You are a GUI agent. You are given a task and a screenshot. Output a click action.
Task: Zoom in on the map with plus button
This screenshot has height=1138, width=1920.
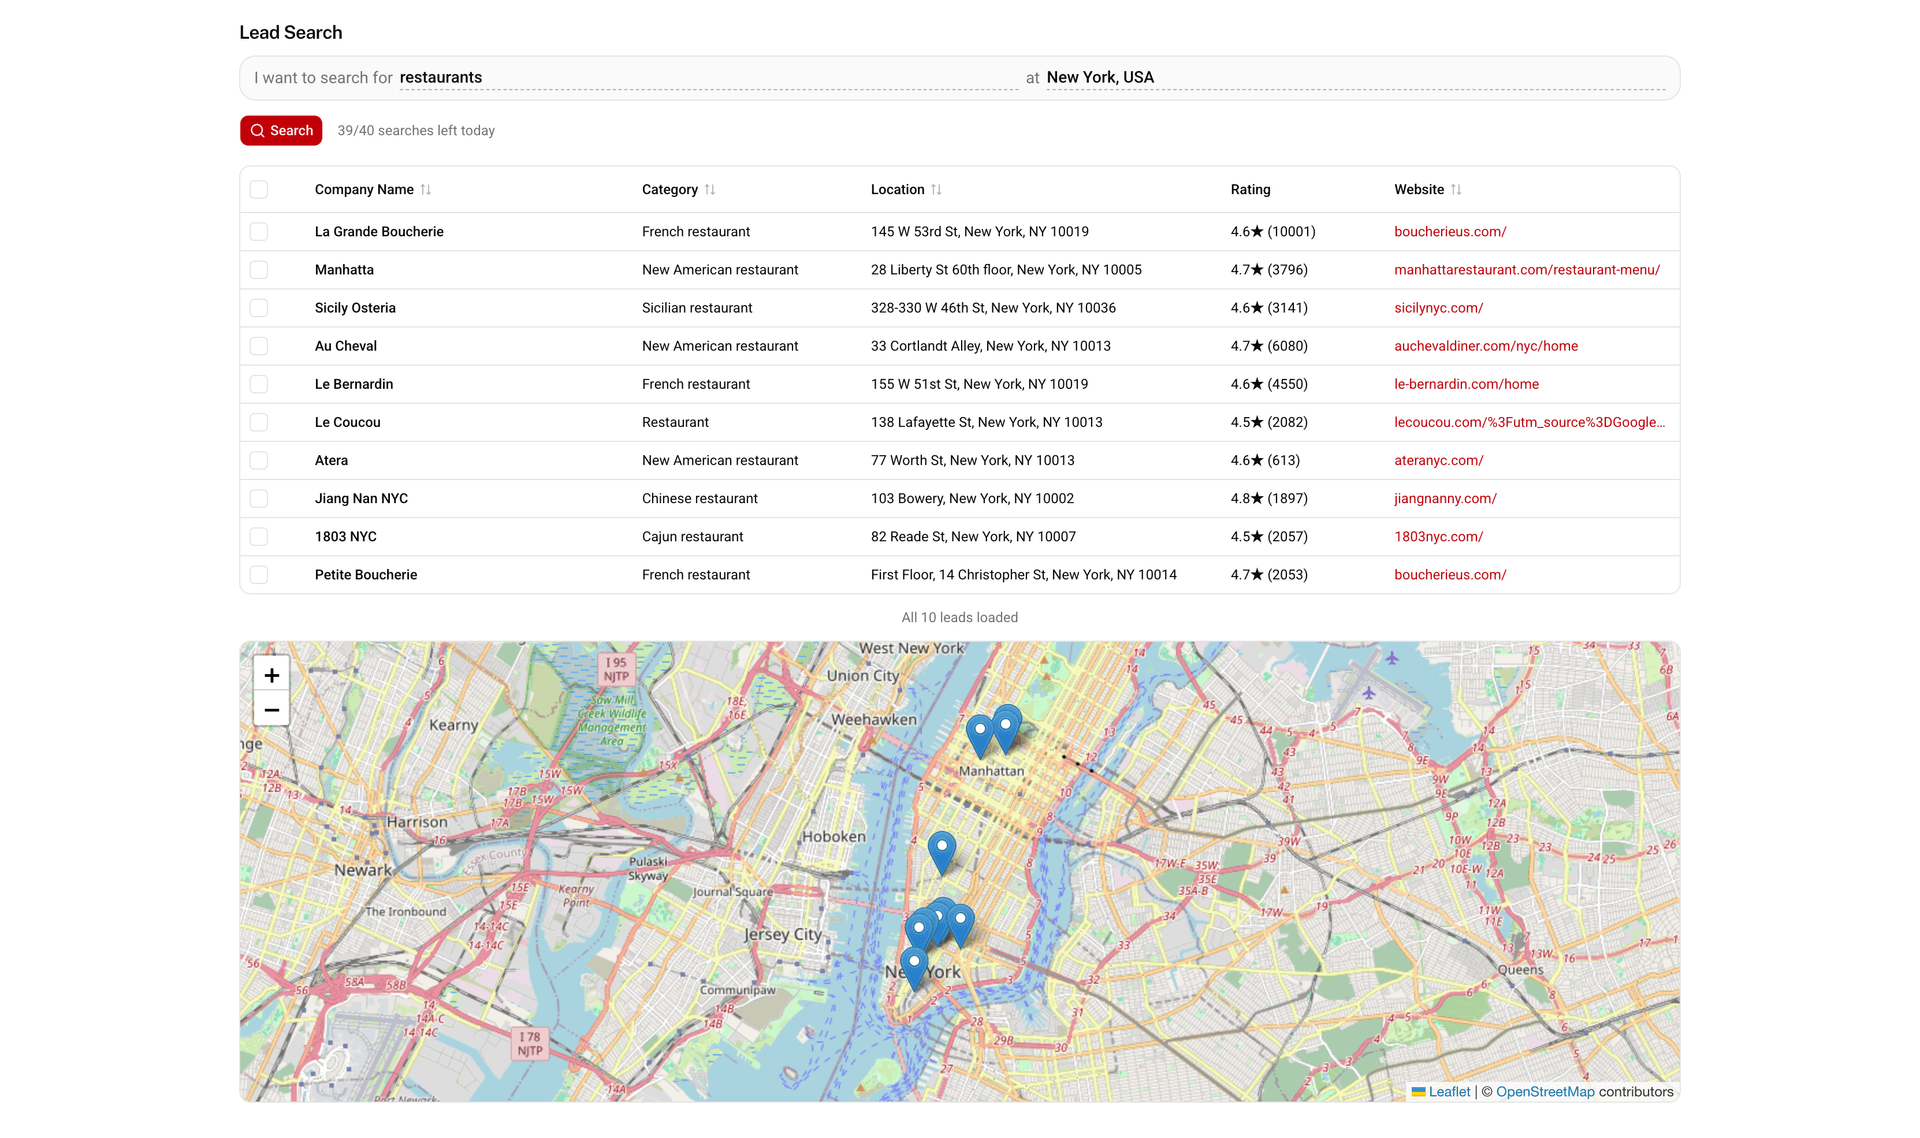click(x=271, y=674)
